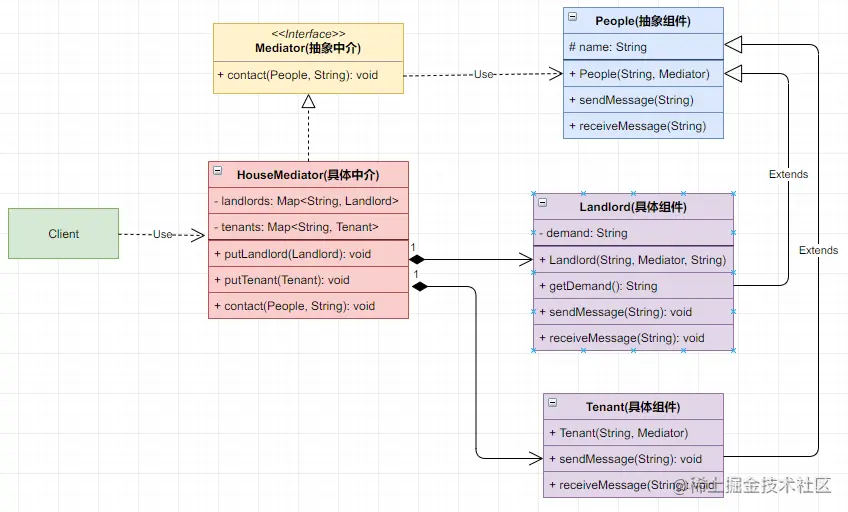Image resolution: width=848 pixels, height=512 pixels.
Task: Select the Landlord class title
Action: click(x=633, y=207)
